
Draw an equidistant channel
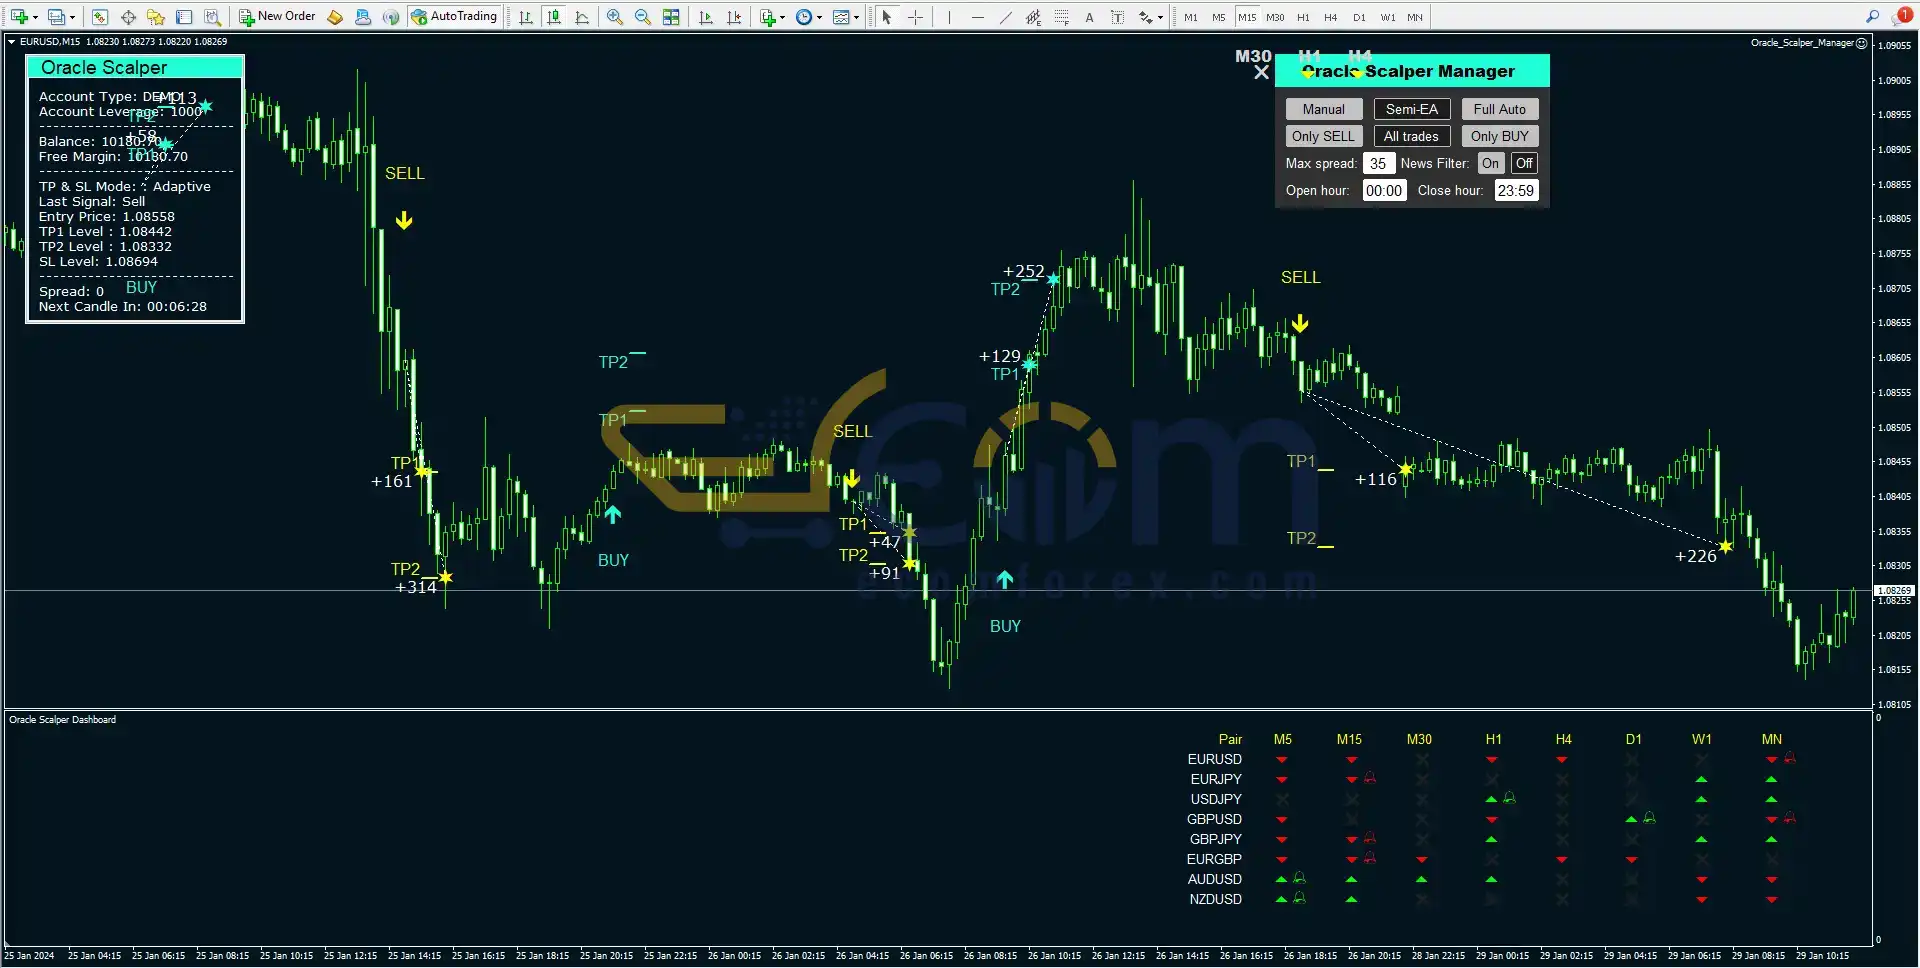[x=1033, y=17]
